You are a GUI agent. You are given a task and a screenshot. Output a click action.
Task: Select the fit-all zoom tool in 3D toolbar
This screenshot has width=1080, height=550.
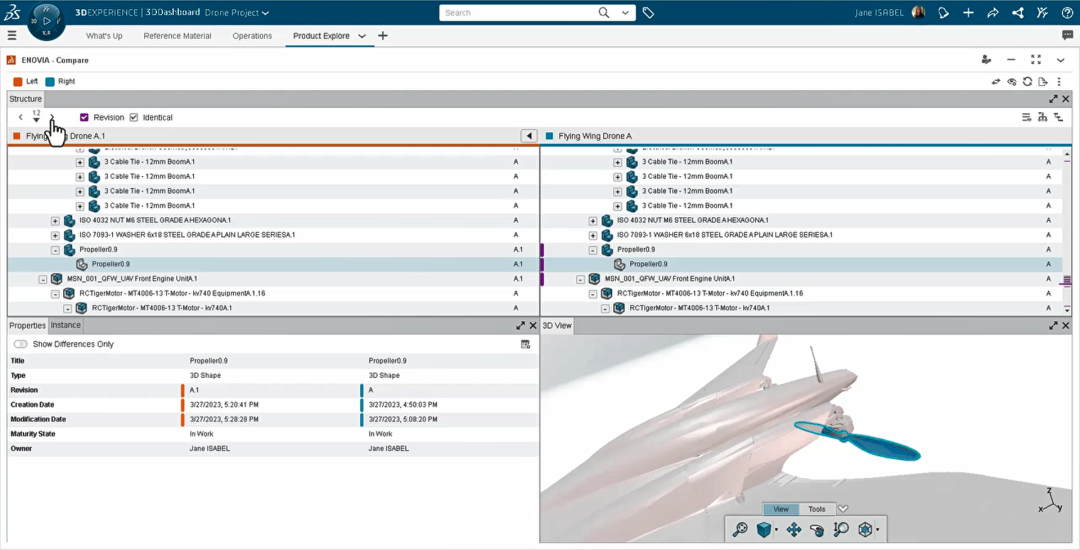tap(740, 529)
